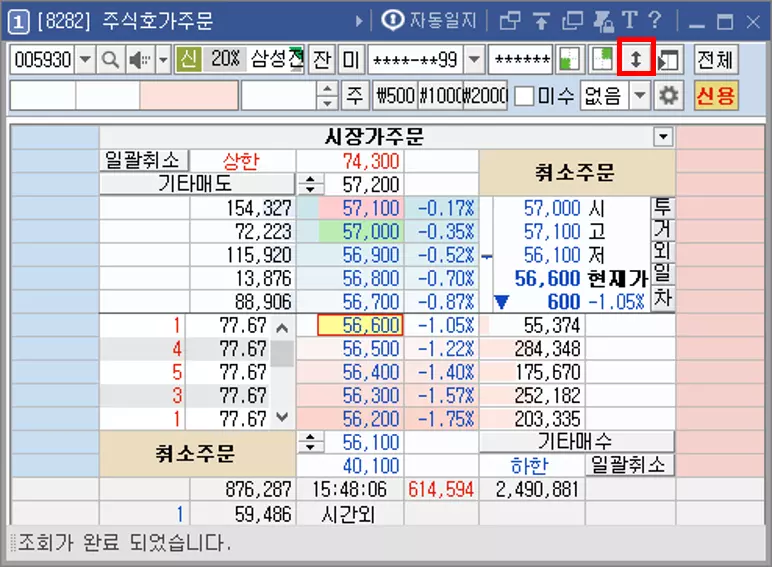Open the 없음 dropdown
772x567 pixels.
point(640,95)
